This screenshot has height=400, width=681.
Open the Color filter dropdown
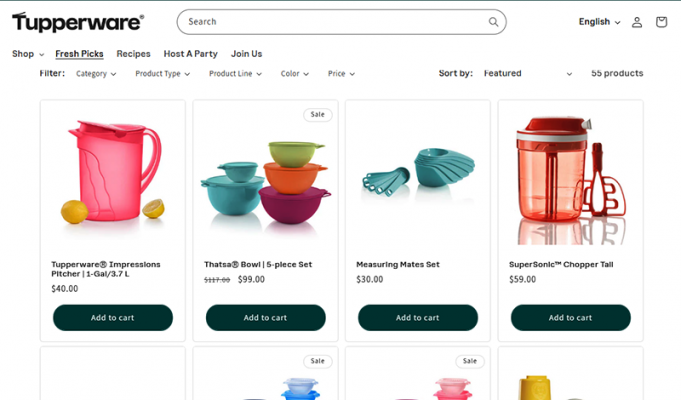(x=295, y=74)
